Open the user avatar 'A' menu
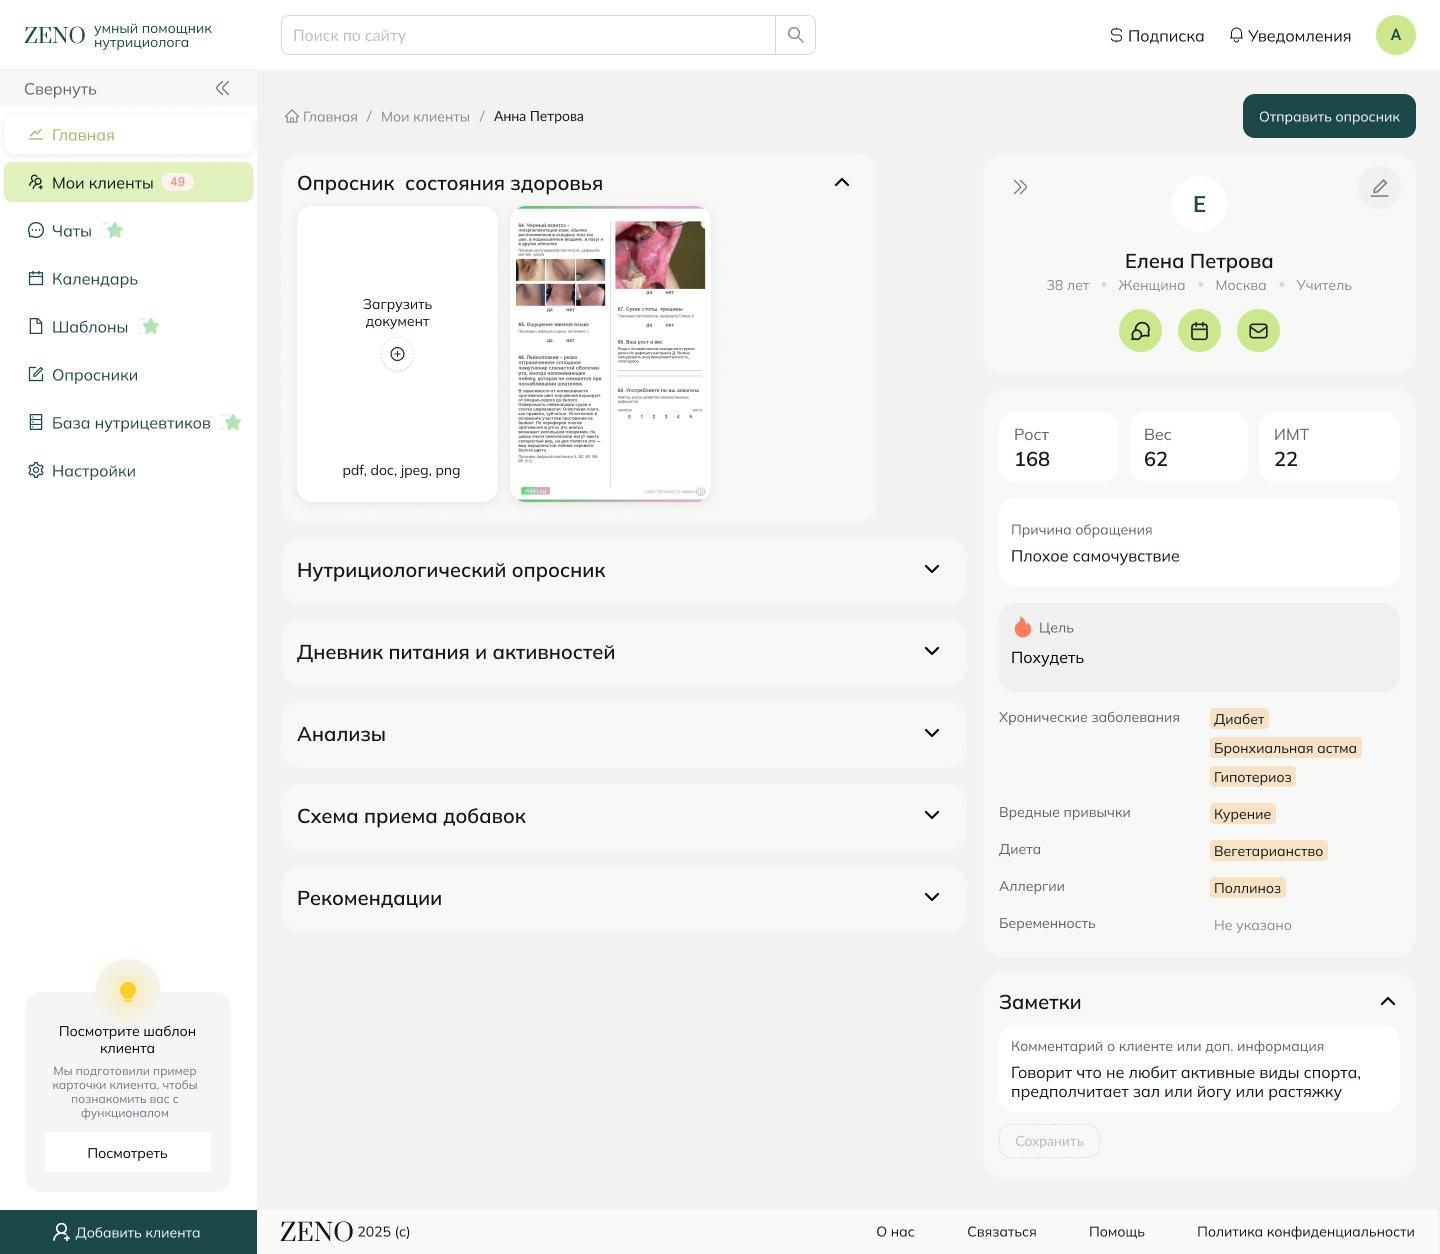This screenshot has height=1254, width=1440. pyautogui.click(x=1396, y=35)
